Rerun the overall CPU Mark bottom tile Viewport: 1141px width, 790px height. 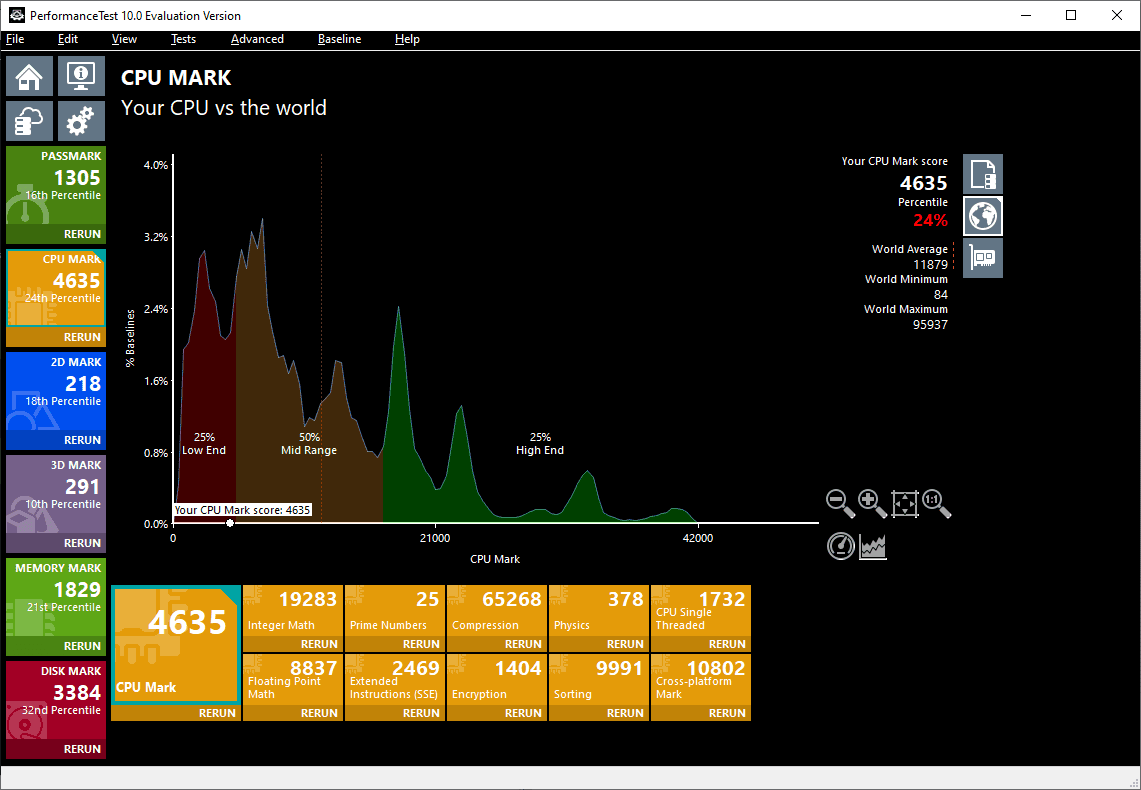(175, 714)
